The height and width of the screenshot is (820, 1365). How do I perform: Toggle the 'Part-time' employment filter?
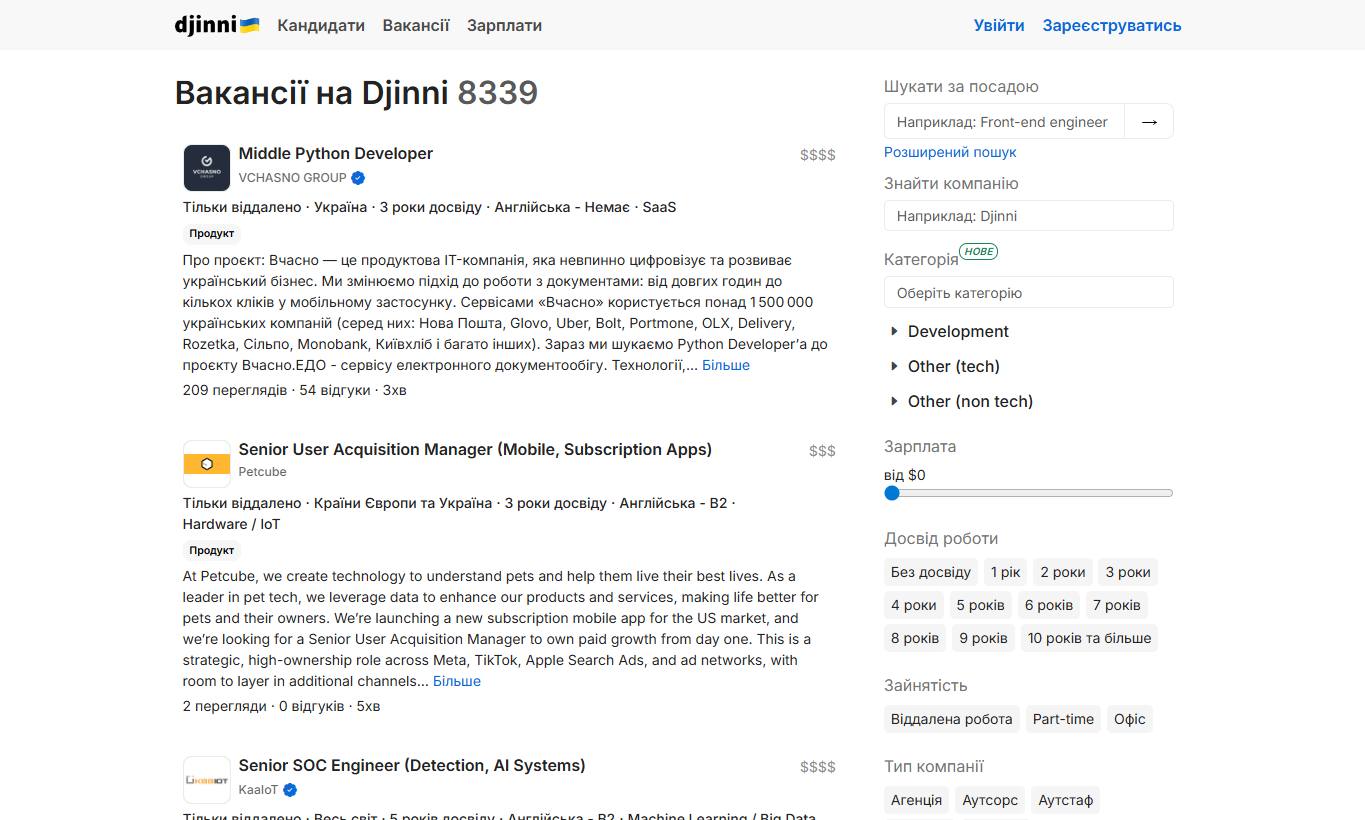(x=1063, y=719)
